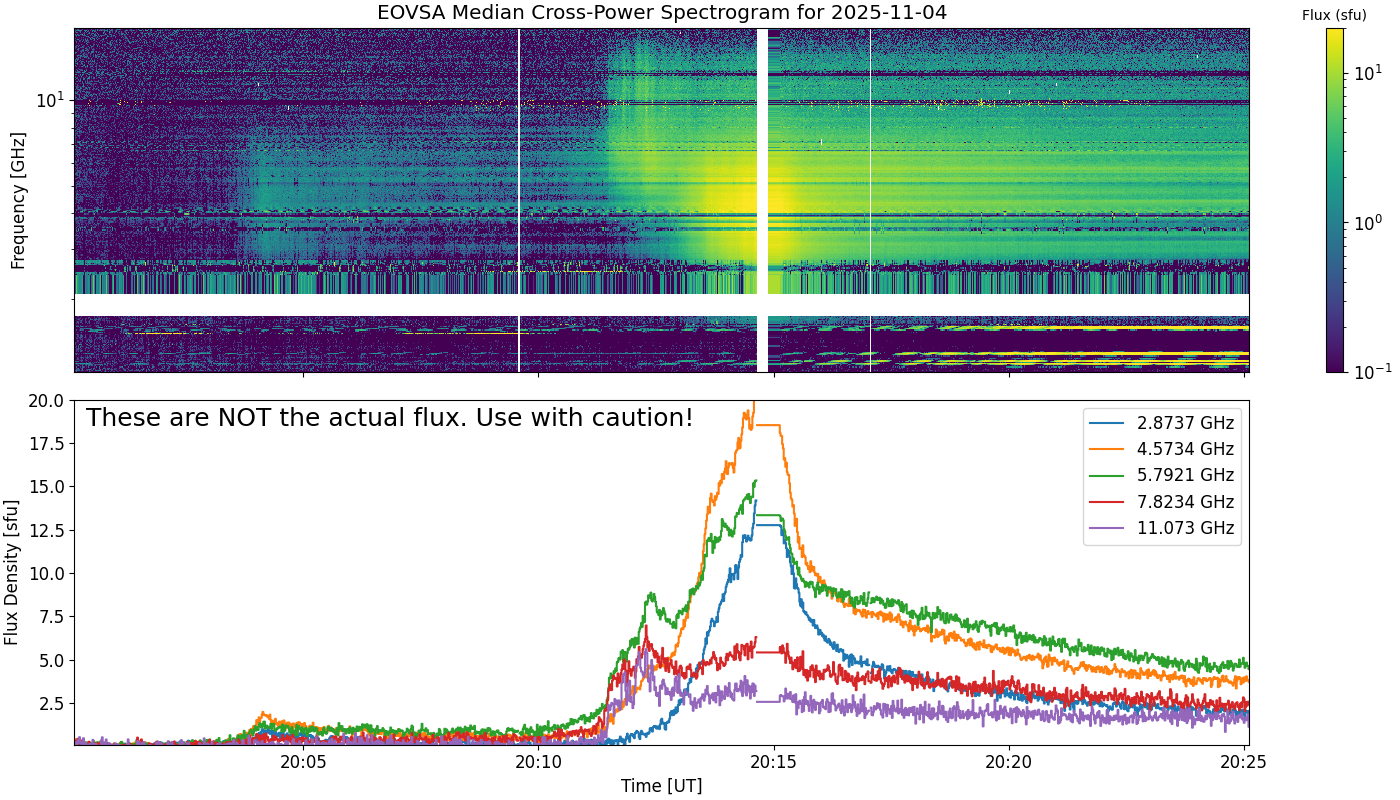The width and height of the screenshot is (1400, 800).
Task: Click the 20:05 time axis tick label
Action: 303,761
